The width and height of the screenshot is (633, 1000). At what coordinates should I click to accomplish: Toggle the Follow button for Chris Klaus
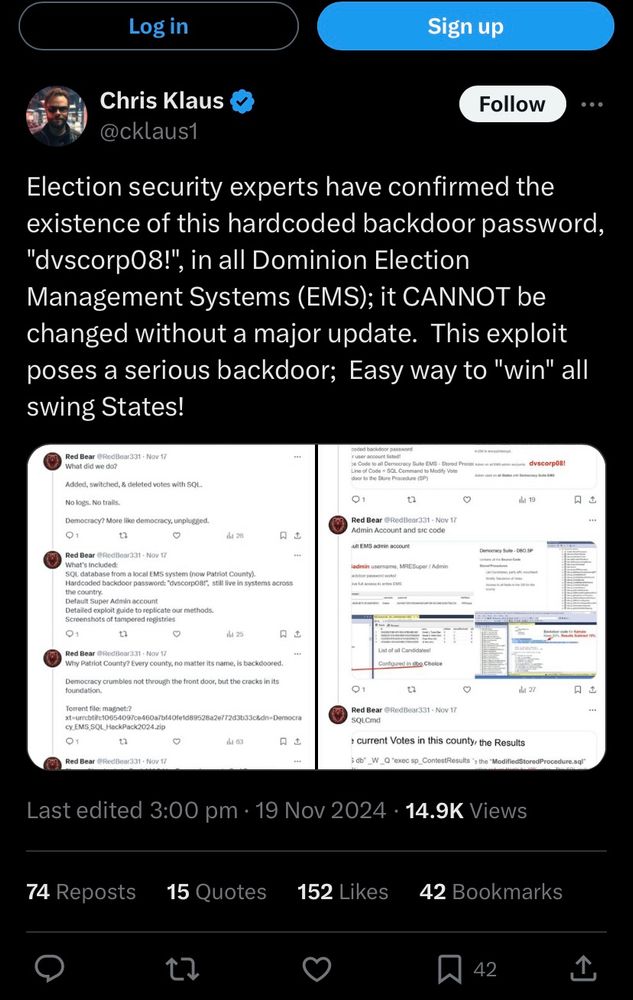[x=513, y=104]
